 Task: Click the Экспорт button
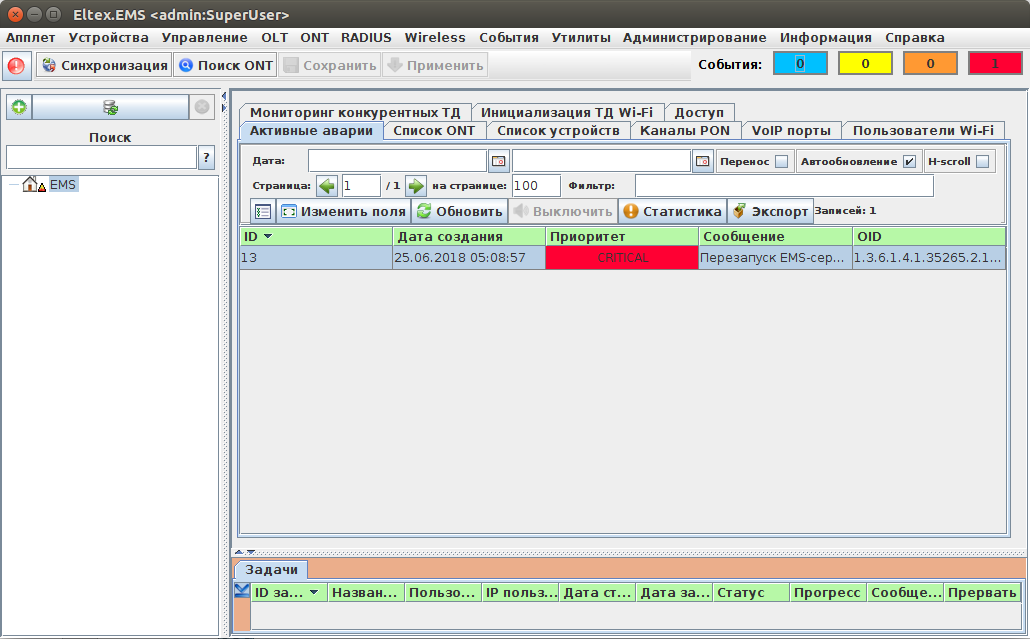[771, 211]
